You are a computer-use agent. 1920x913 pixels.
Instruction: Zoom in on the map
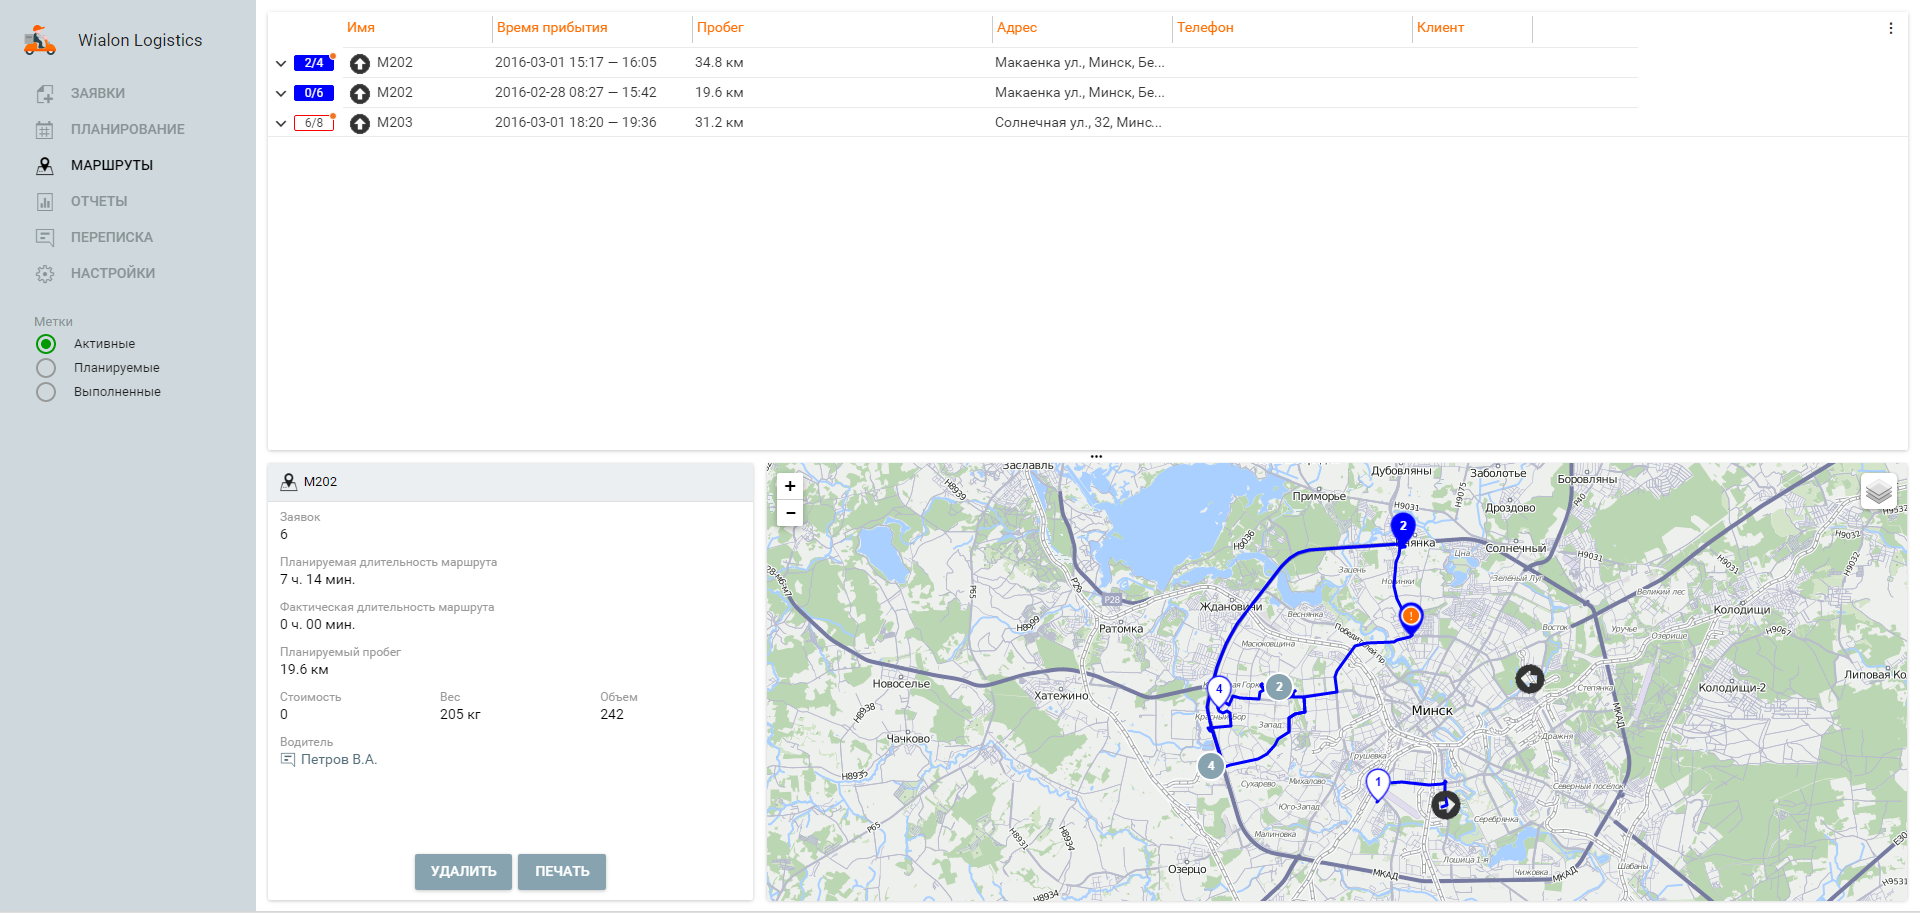click(790, 486)
